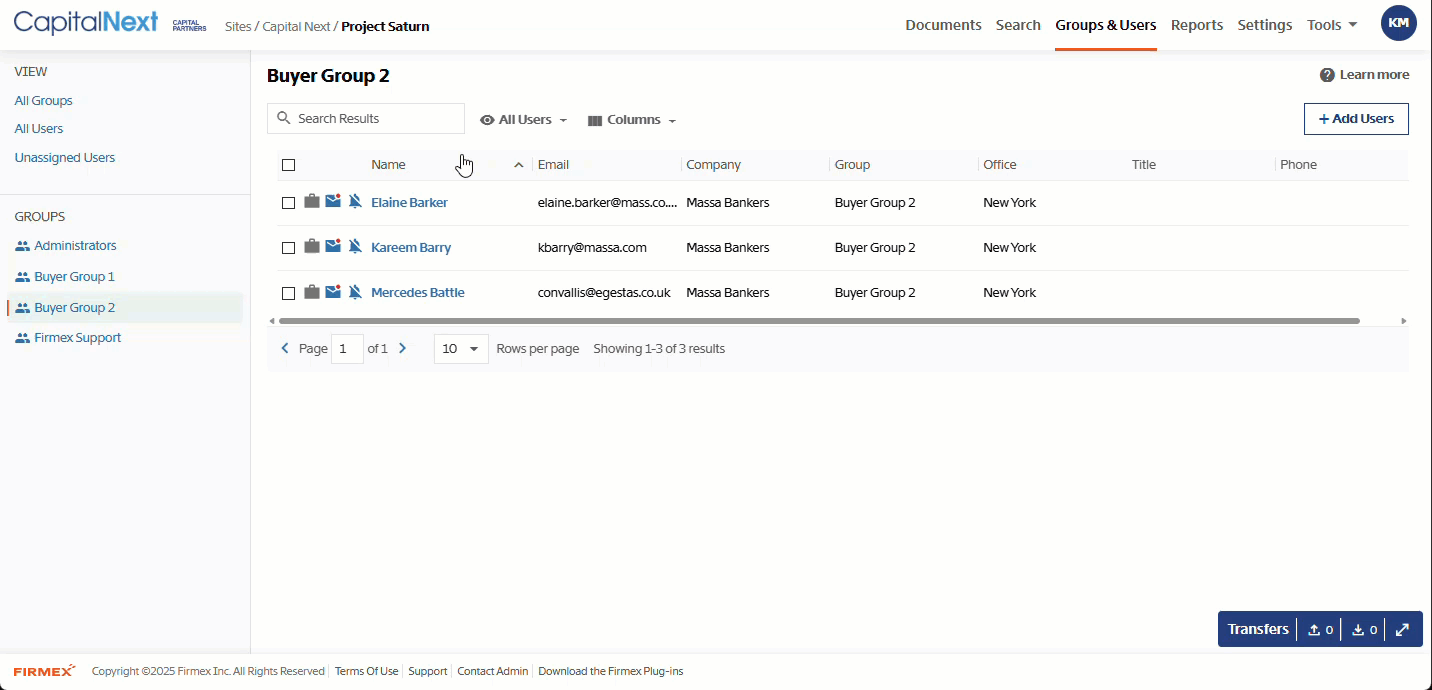Click the muted bell icon for Elaine Barker
The image size is (1432, 690).
click(x=355, y=202)
